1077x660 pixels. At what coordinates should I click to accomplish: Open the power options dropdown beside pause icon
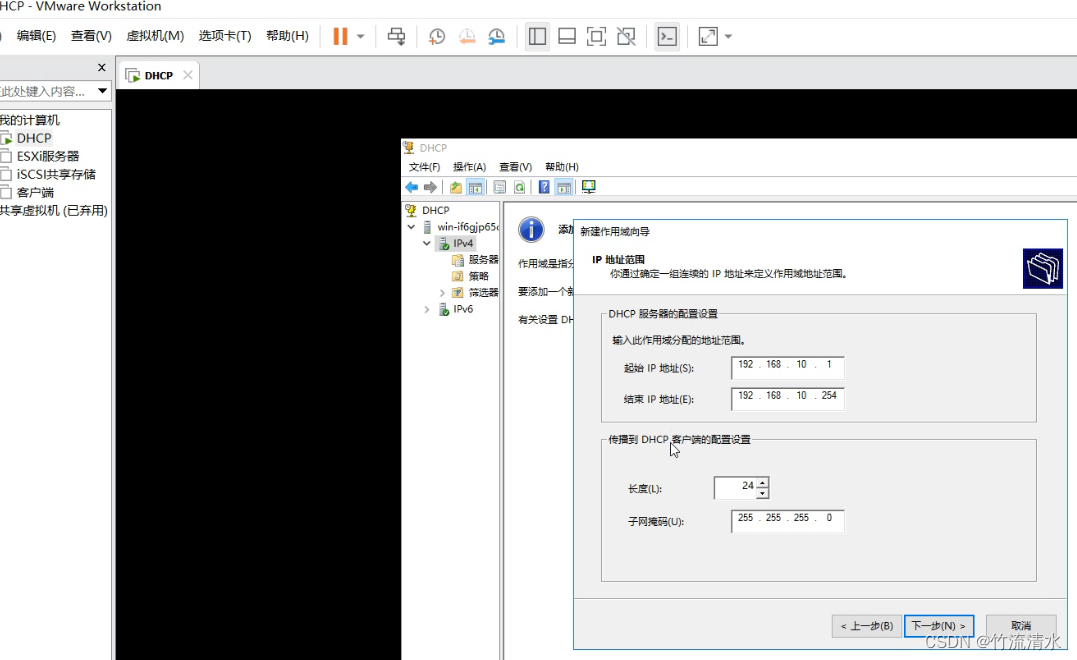pyautogui.click(x=361, y=36)
